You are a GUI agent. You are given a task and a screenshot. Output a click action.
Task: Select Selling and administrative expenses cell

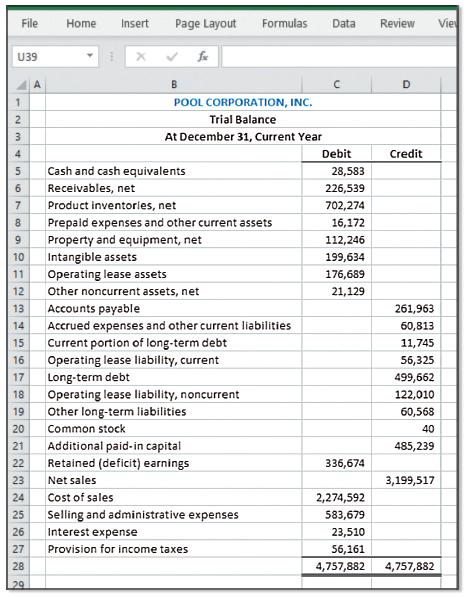pos(174,515)
